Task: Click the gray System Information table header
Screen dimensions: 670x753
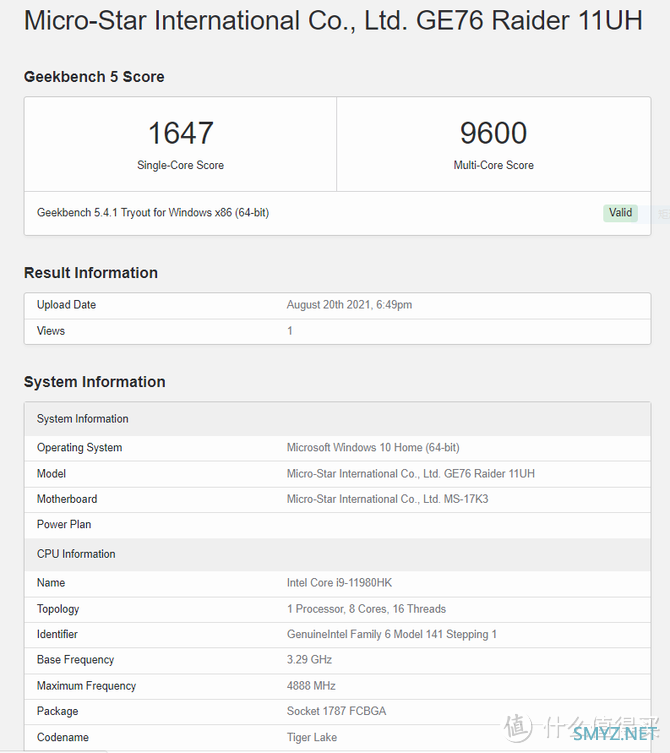Action: coord(338,419)
